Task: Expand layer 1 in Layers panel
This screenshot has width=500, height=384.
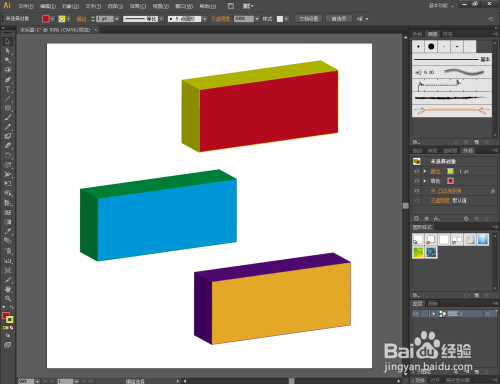Action: click(434, 314)
